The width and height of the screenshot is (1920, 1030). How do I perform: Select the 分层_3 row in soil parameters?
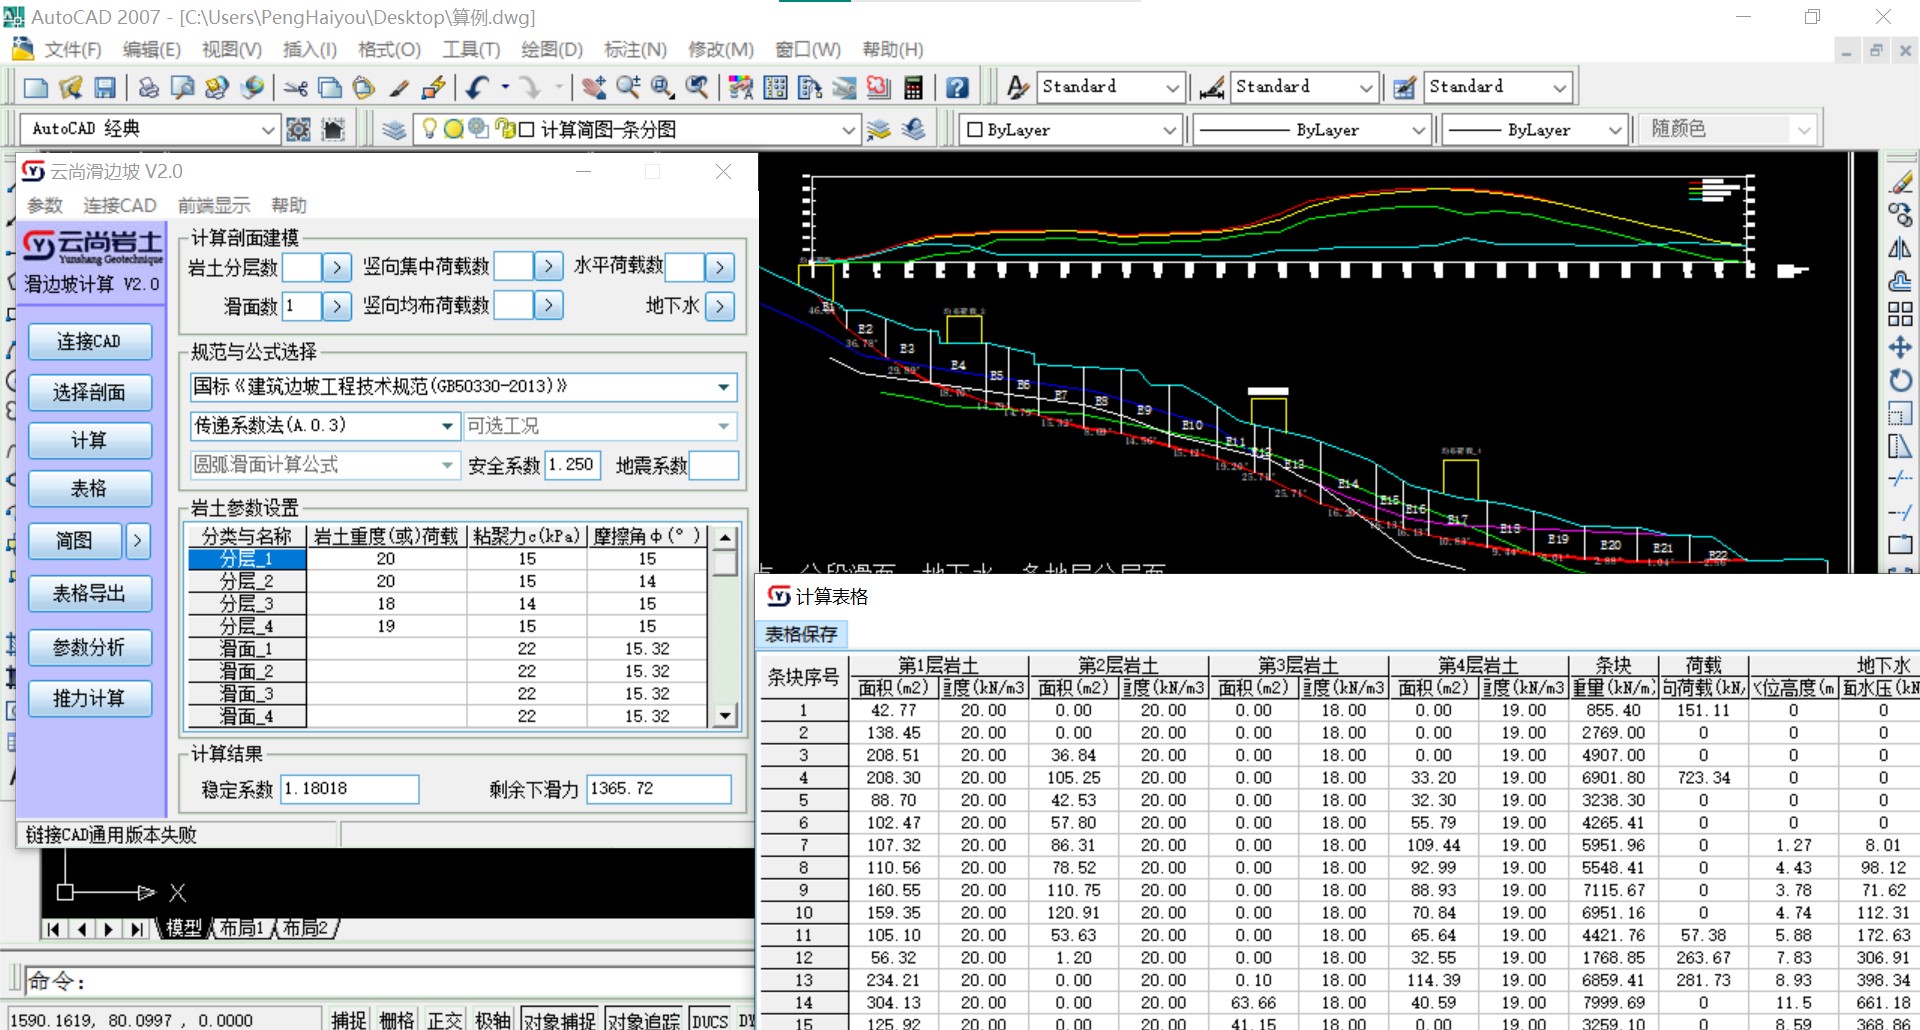(x=447, y=604)
